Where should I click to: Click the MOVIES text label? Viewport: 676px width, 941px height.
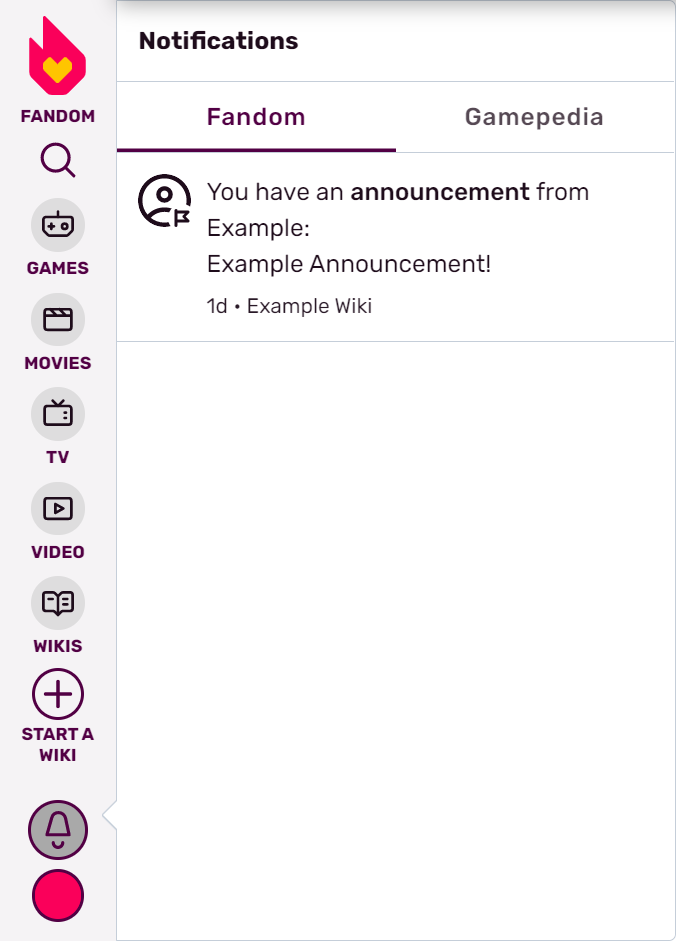click(x=57, y=363)
